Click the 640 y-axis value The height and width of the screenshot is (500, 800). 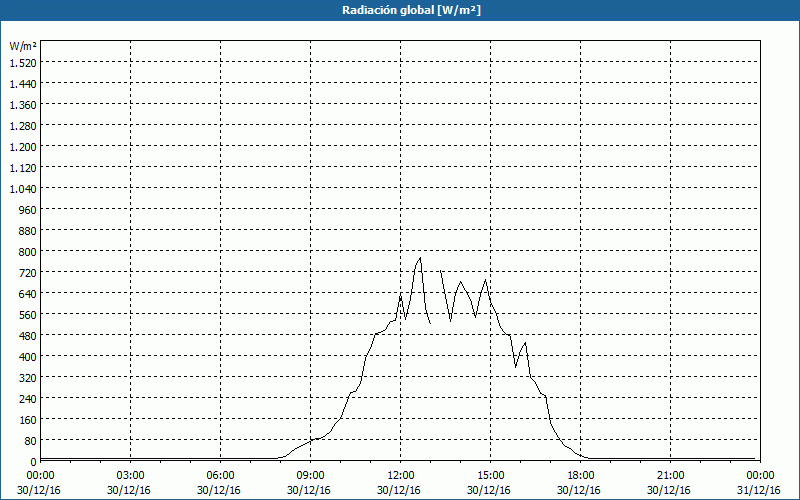[28, 294]
